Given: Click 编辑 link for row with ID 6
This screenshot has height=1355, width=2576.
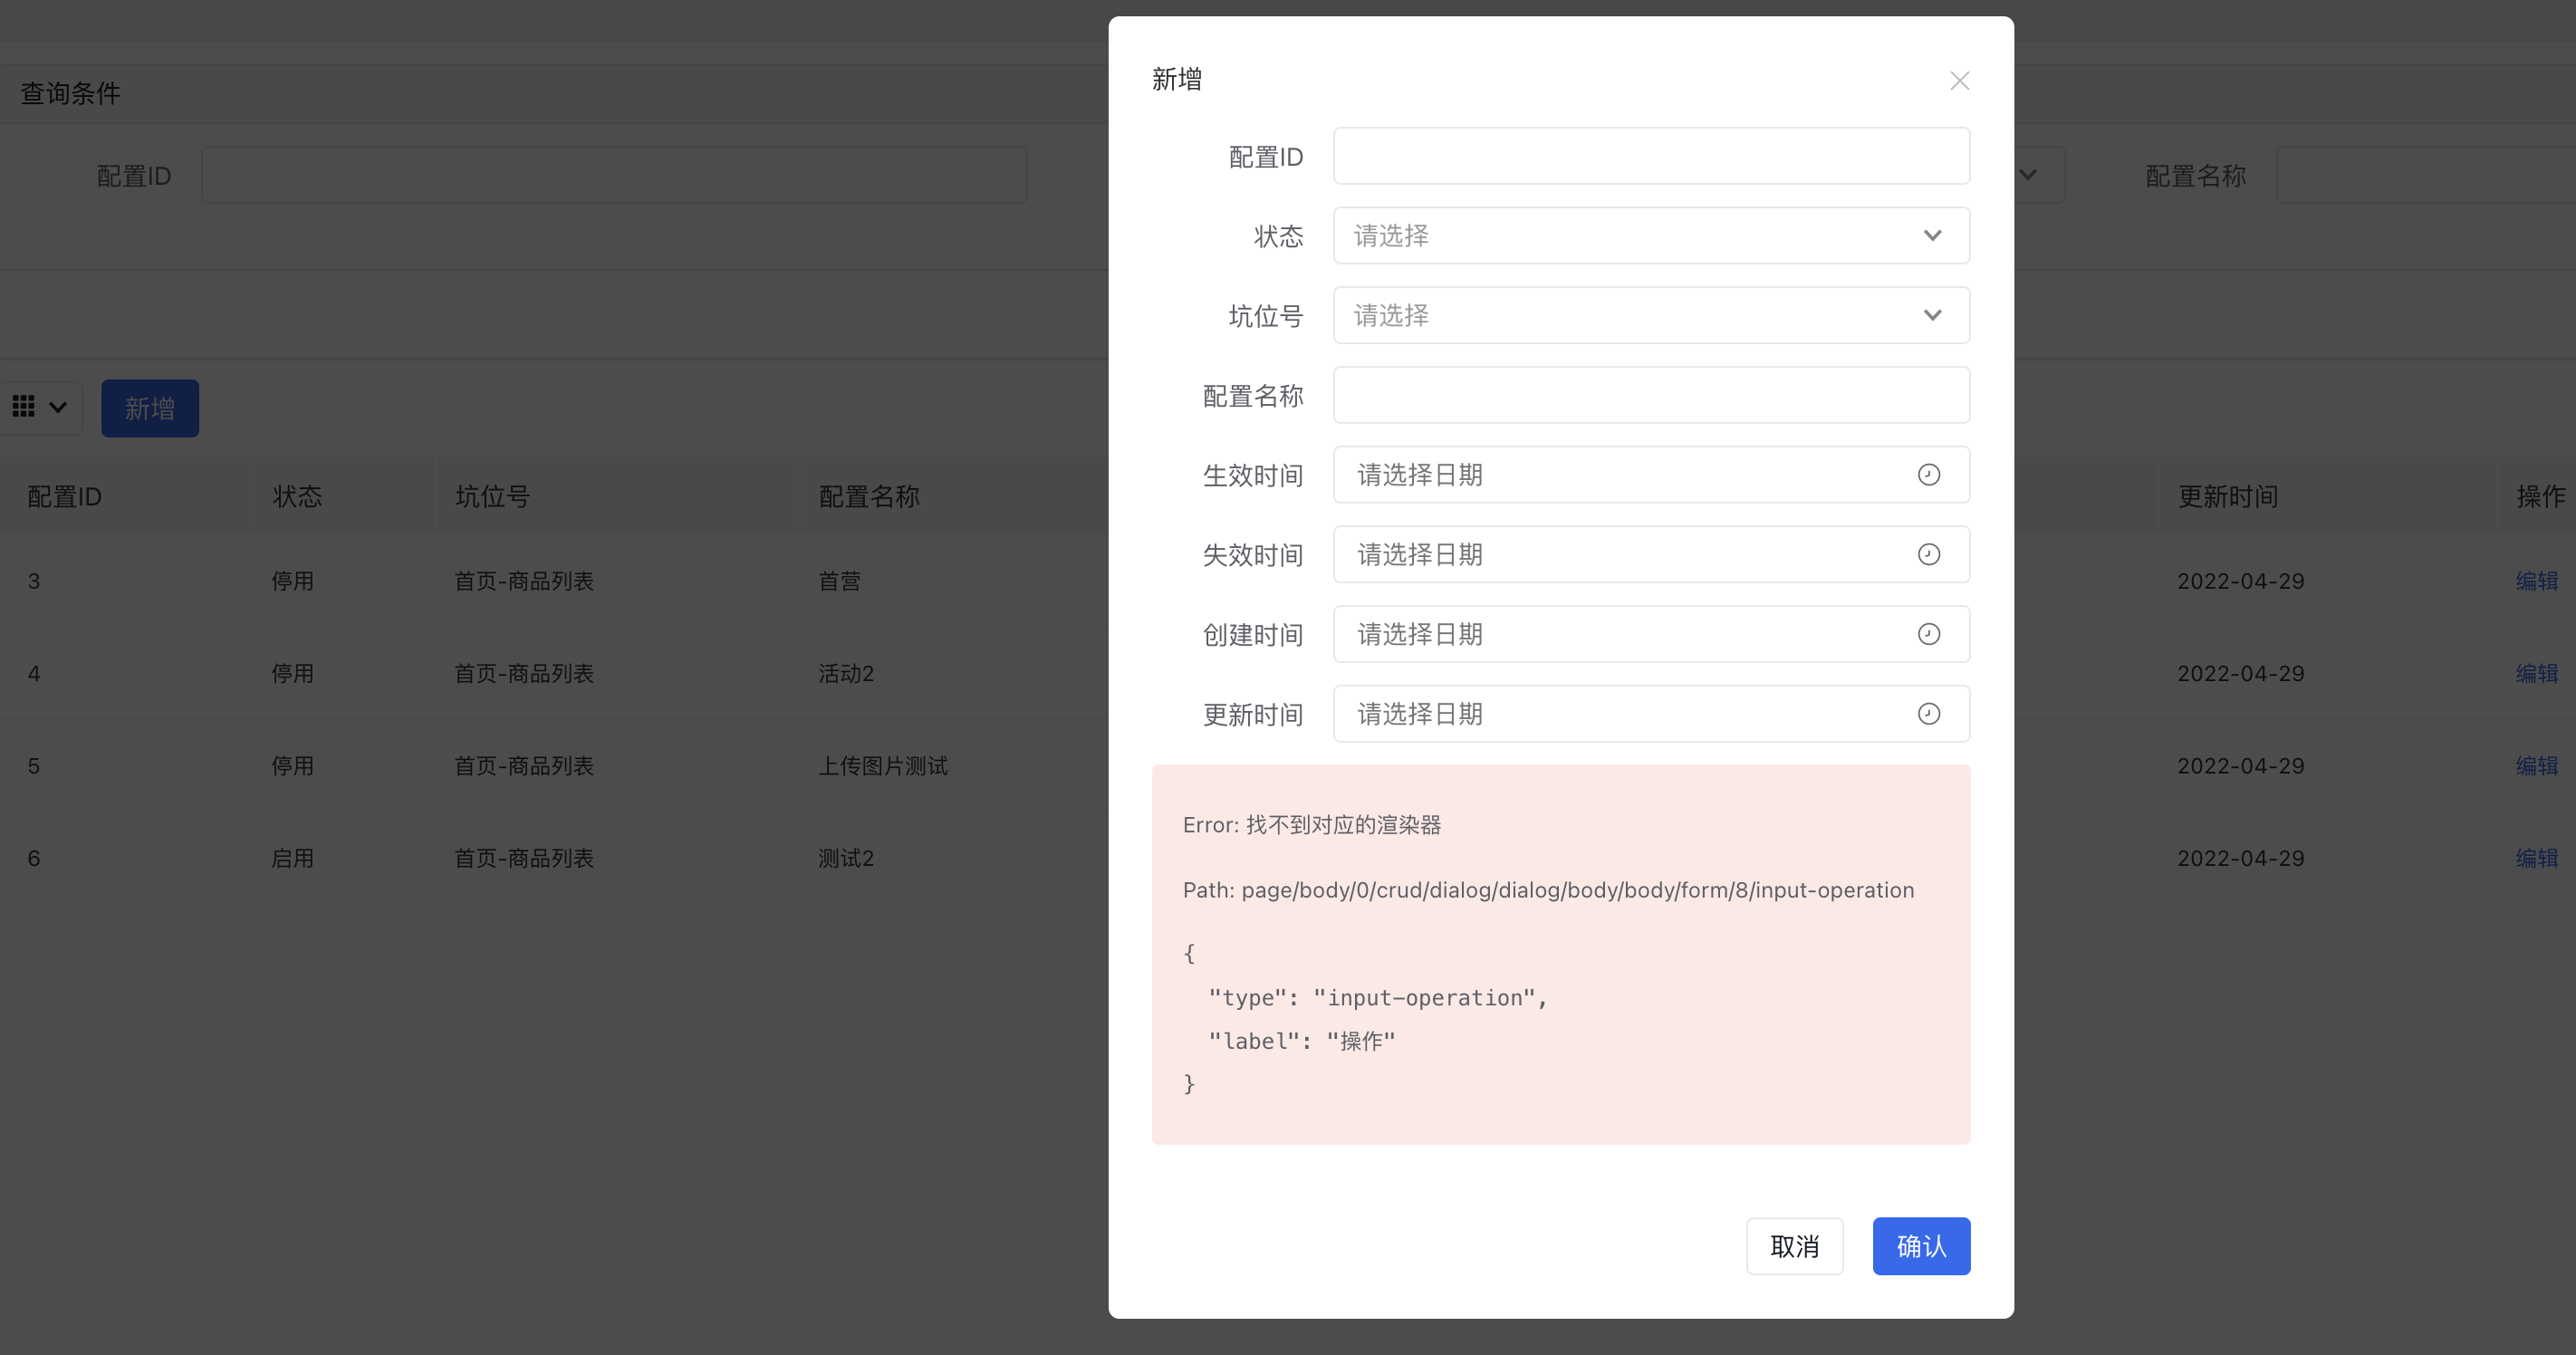Looking at the screenshot, I should [2536, 858].
